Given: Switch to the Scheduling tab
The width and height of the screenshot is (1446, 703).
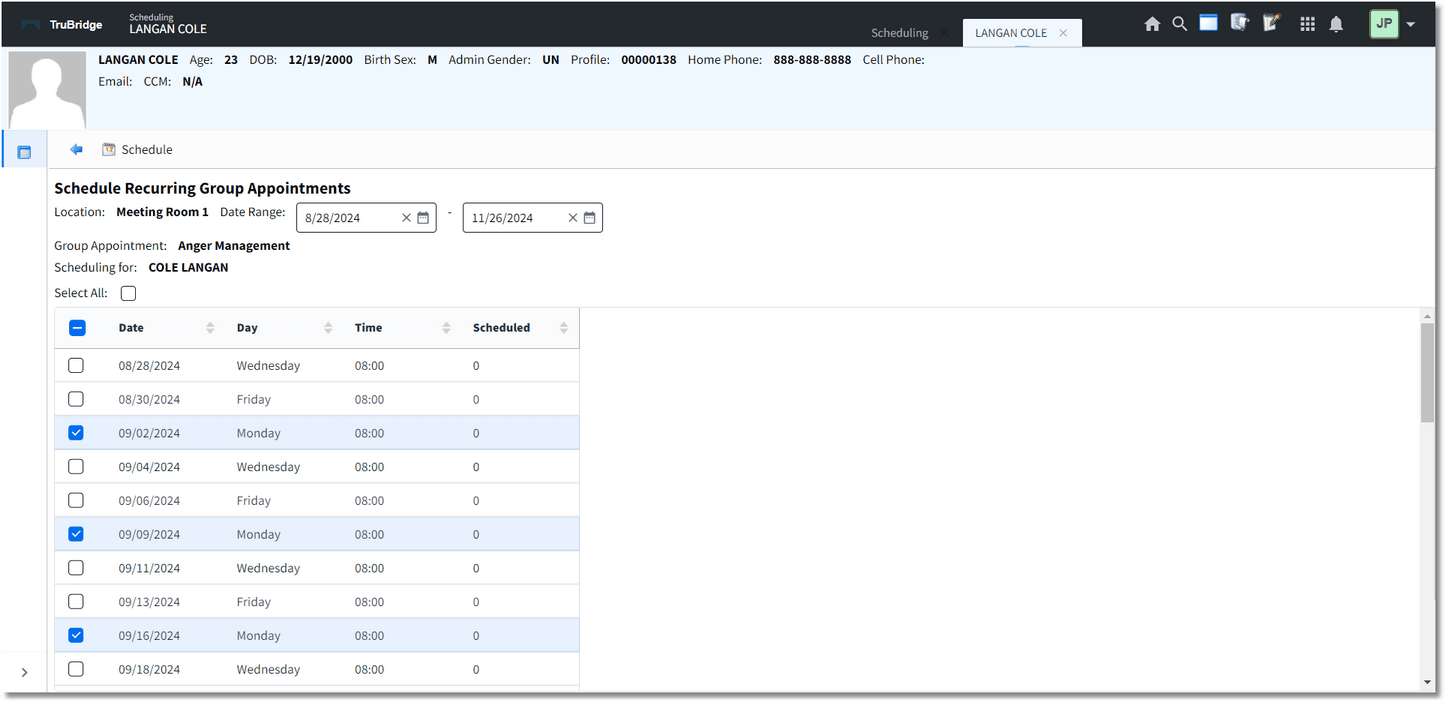Looking at the screenshot, I should tap(899, 33).
